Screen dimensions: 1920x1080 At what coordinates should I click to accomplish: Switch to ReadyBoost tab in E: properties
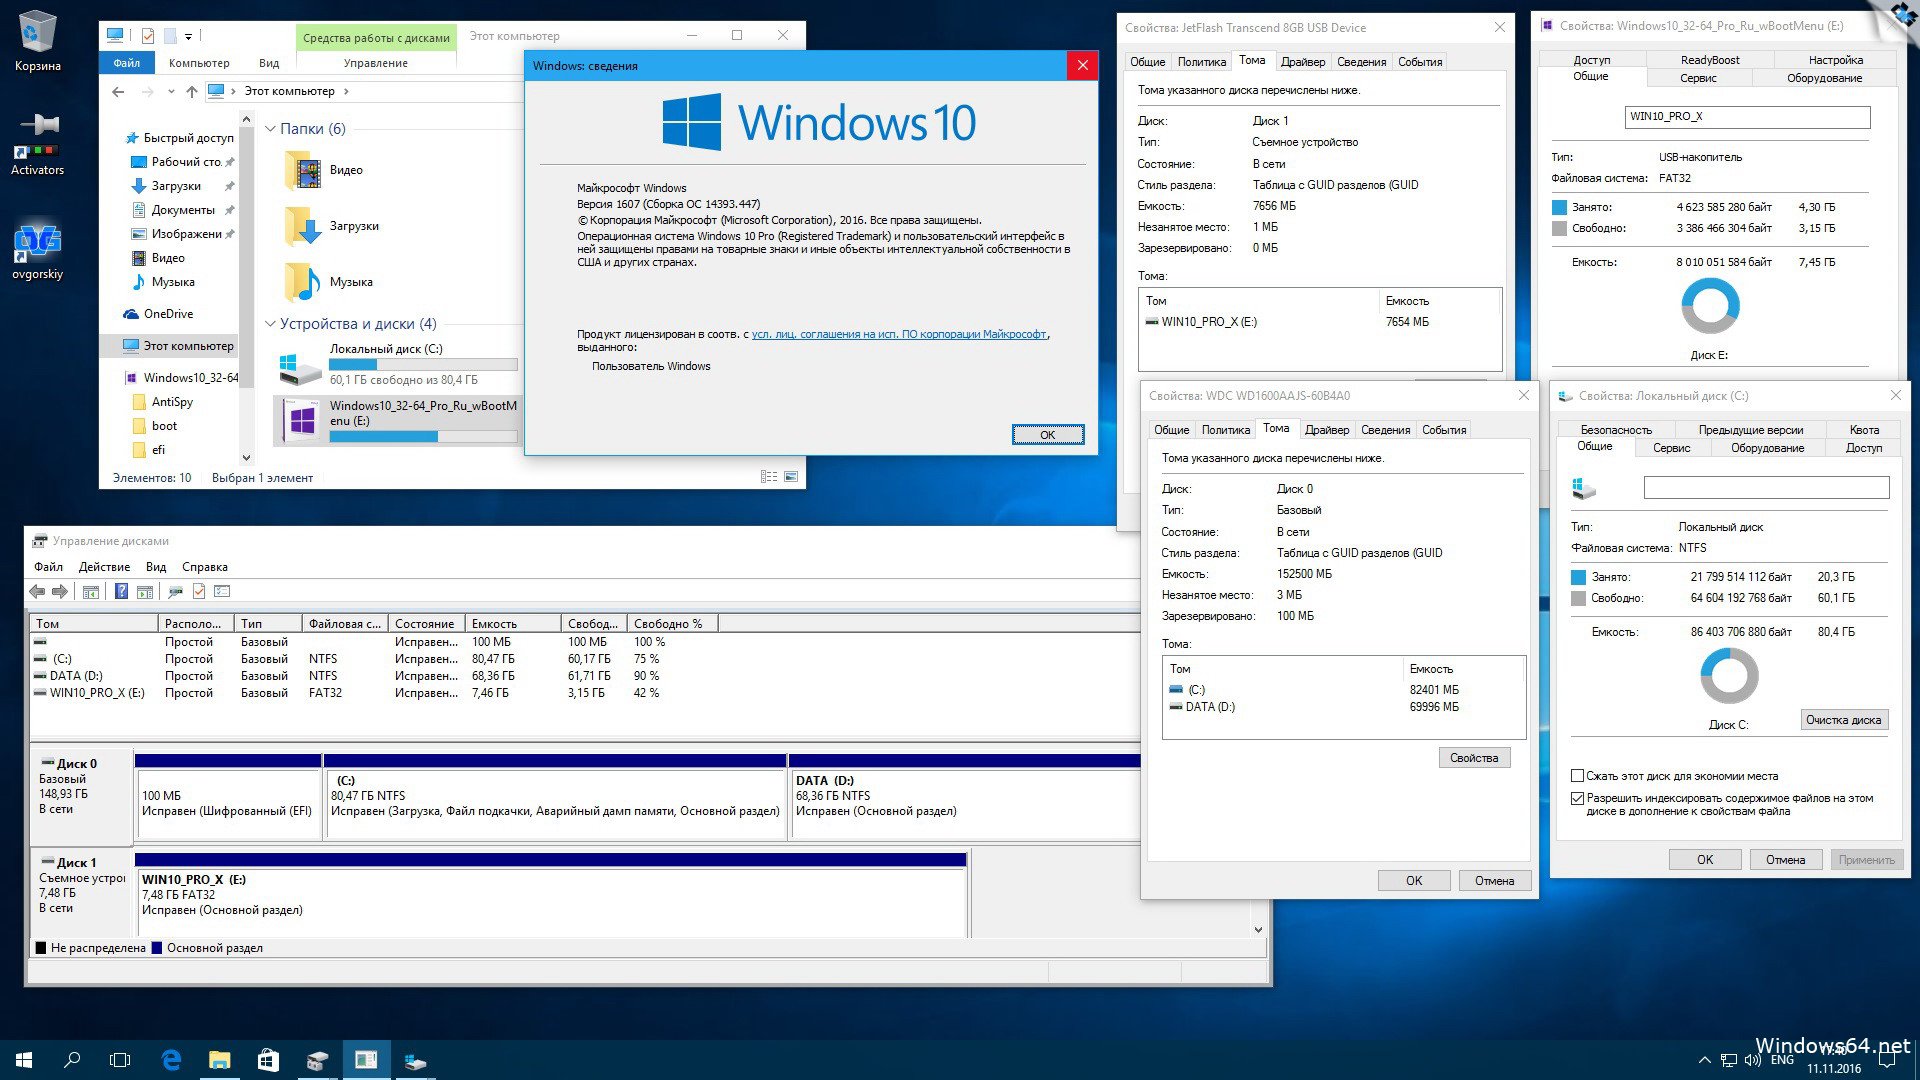point(1710,60)
